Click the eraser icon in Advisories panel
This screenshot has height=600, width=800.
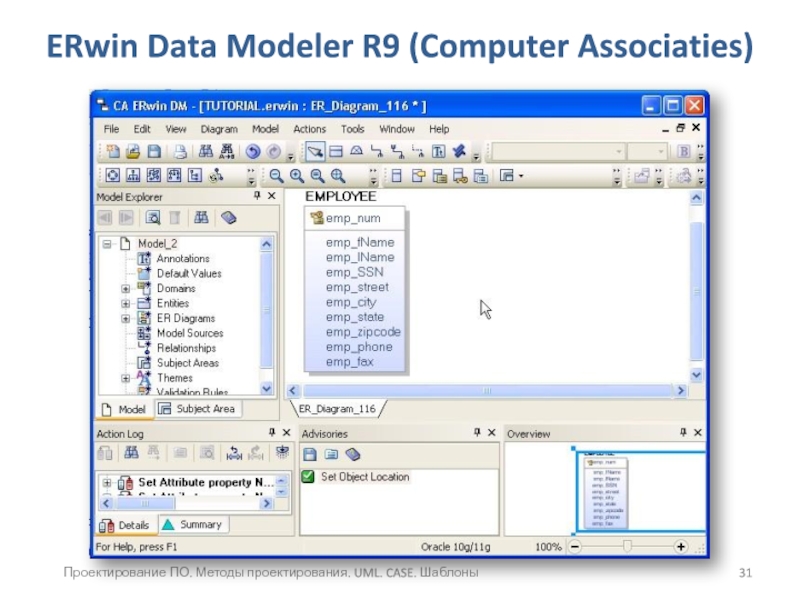pos(353,454)
